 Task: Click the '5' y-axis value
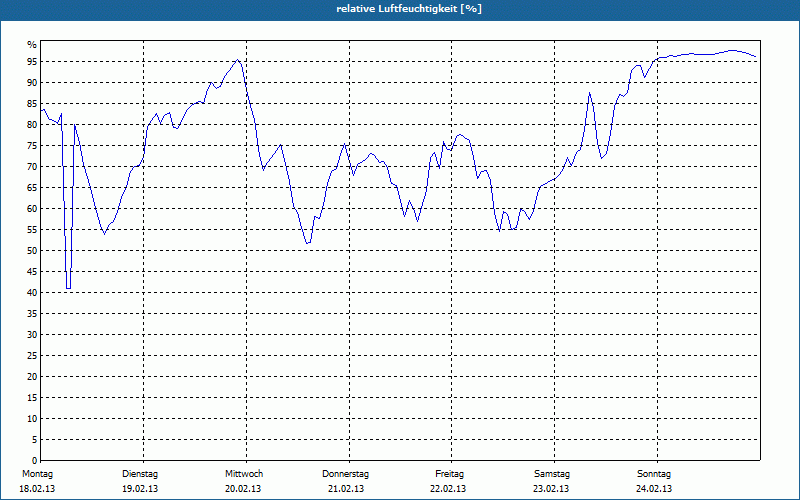pyautogui.click(x=34, y=440)
